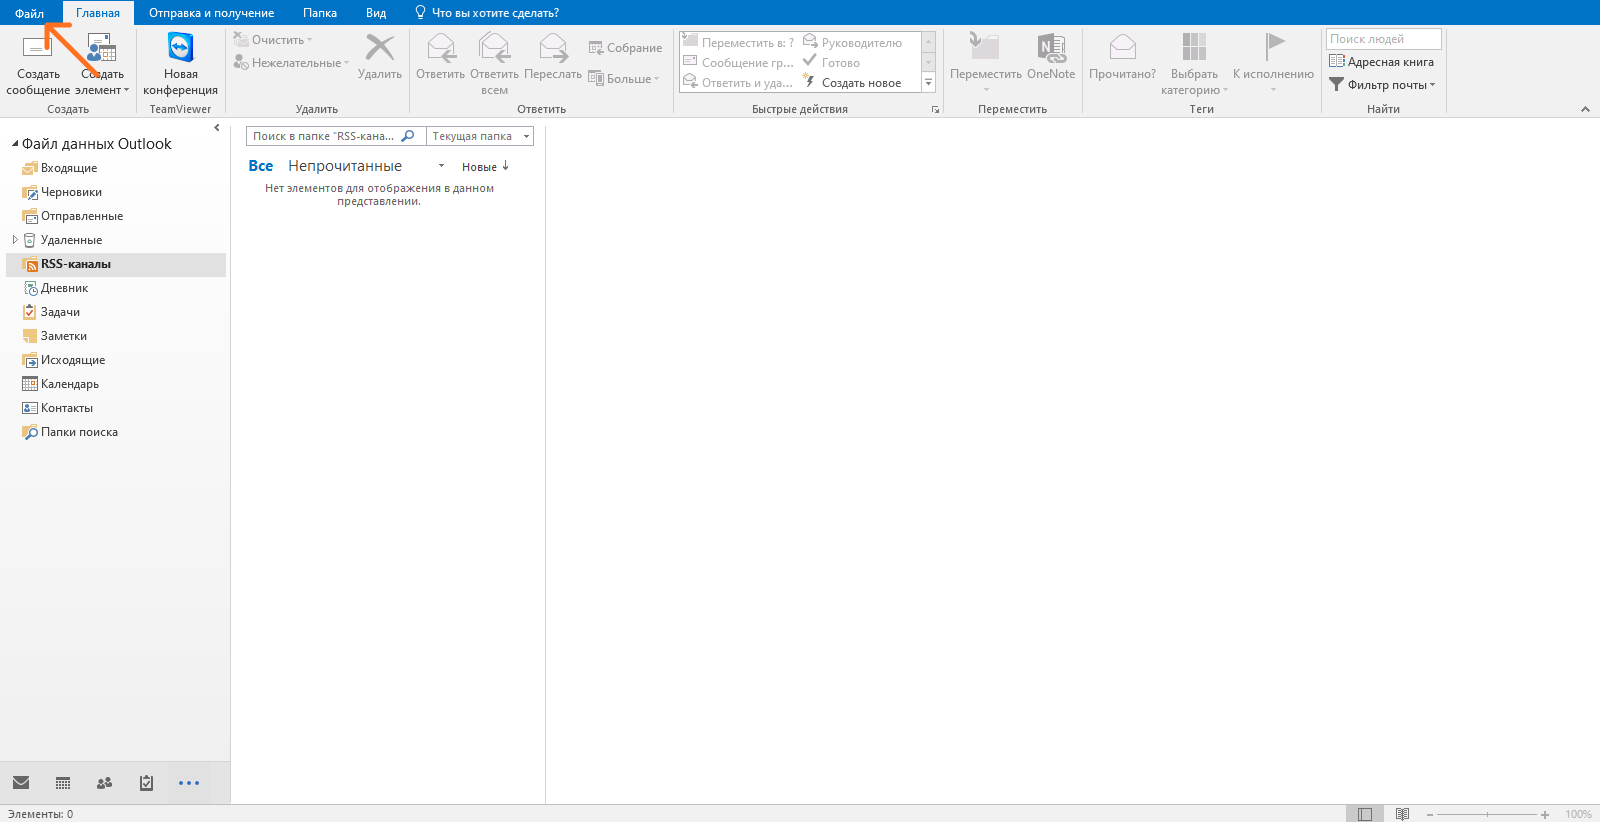Screen dimensions: 1600x822
Task: Open the Нежелательные dropdown
Action: (291, 63)
